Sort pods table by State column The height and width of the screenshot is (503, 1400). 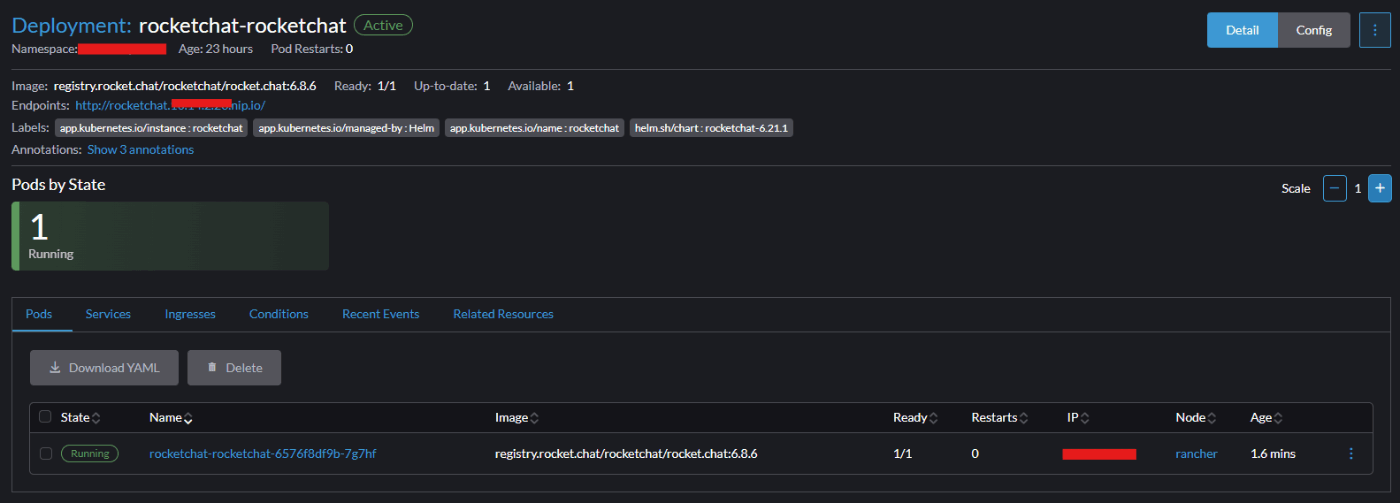80,417
